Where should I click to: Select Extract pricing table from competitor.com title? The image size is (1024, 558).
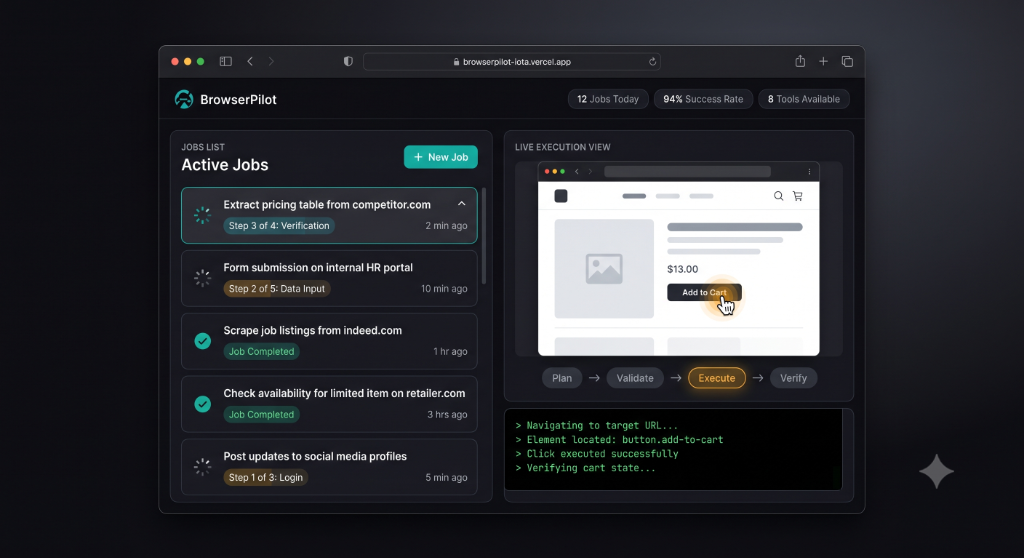tap(327, 205)
